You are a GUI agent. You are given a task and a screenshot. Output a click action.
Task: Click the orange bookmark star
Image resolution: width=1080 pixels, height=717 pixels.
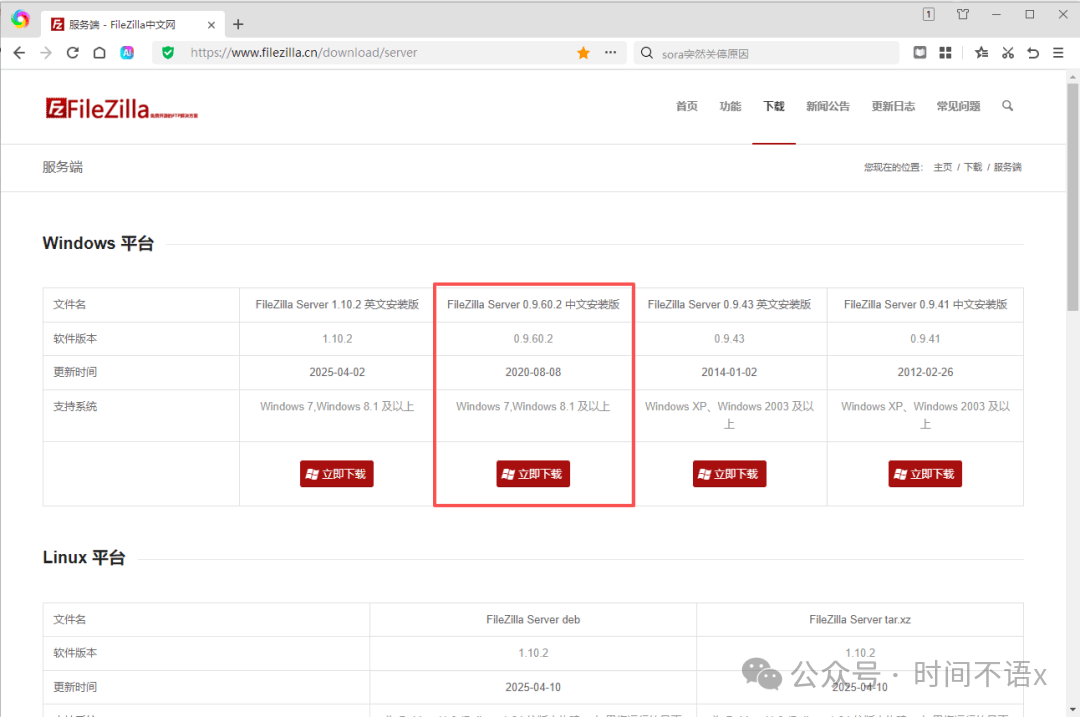[x=583, y=53]
